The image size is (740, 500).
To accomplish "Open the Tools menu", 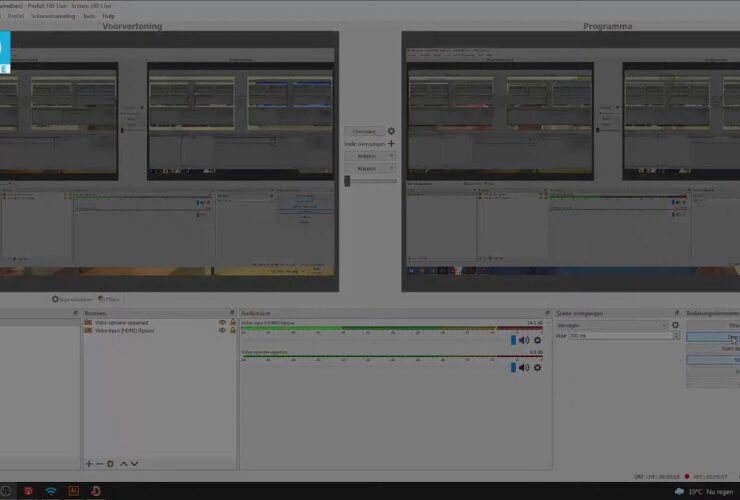I will pos(90,16).
